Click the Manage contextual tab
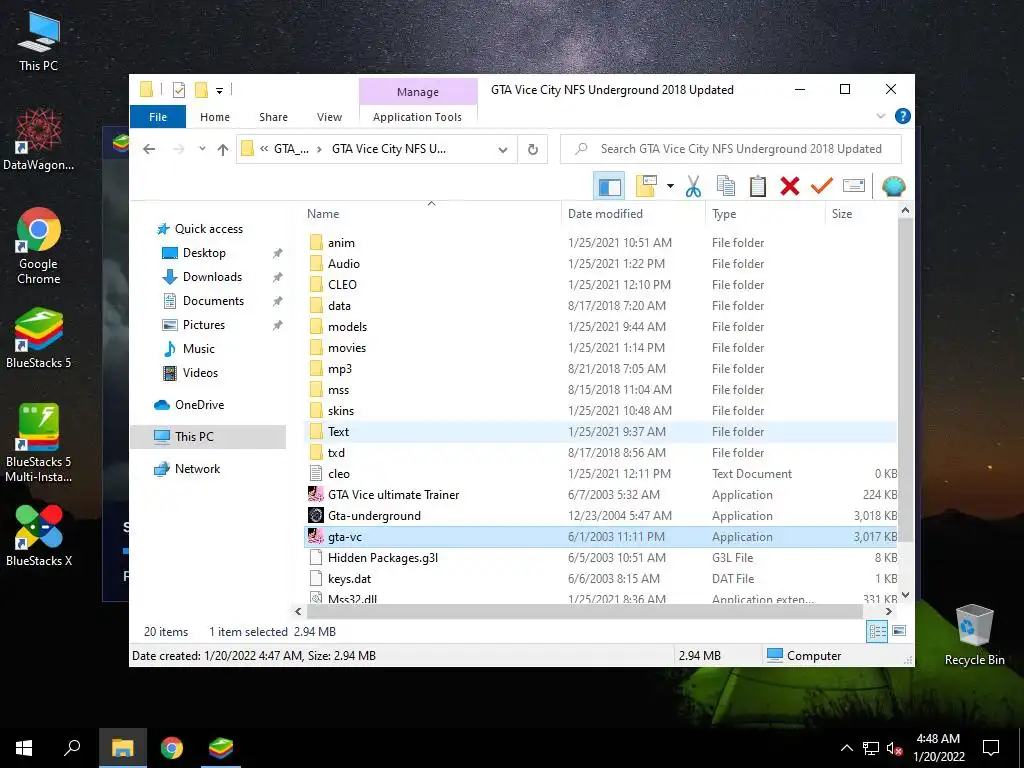The image size is (1024, 768). [418, 92]
